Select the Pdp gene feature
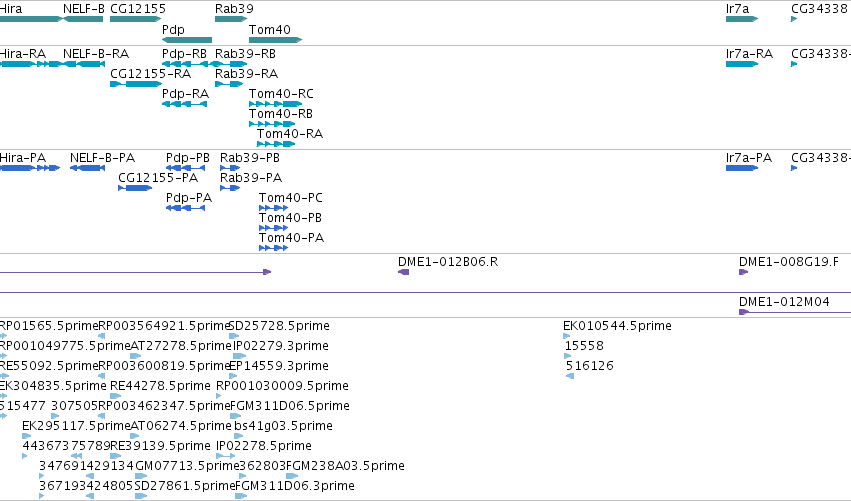Screen dimensions: 851x501 pyautogui.click(x=187, y=40)
